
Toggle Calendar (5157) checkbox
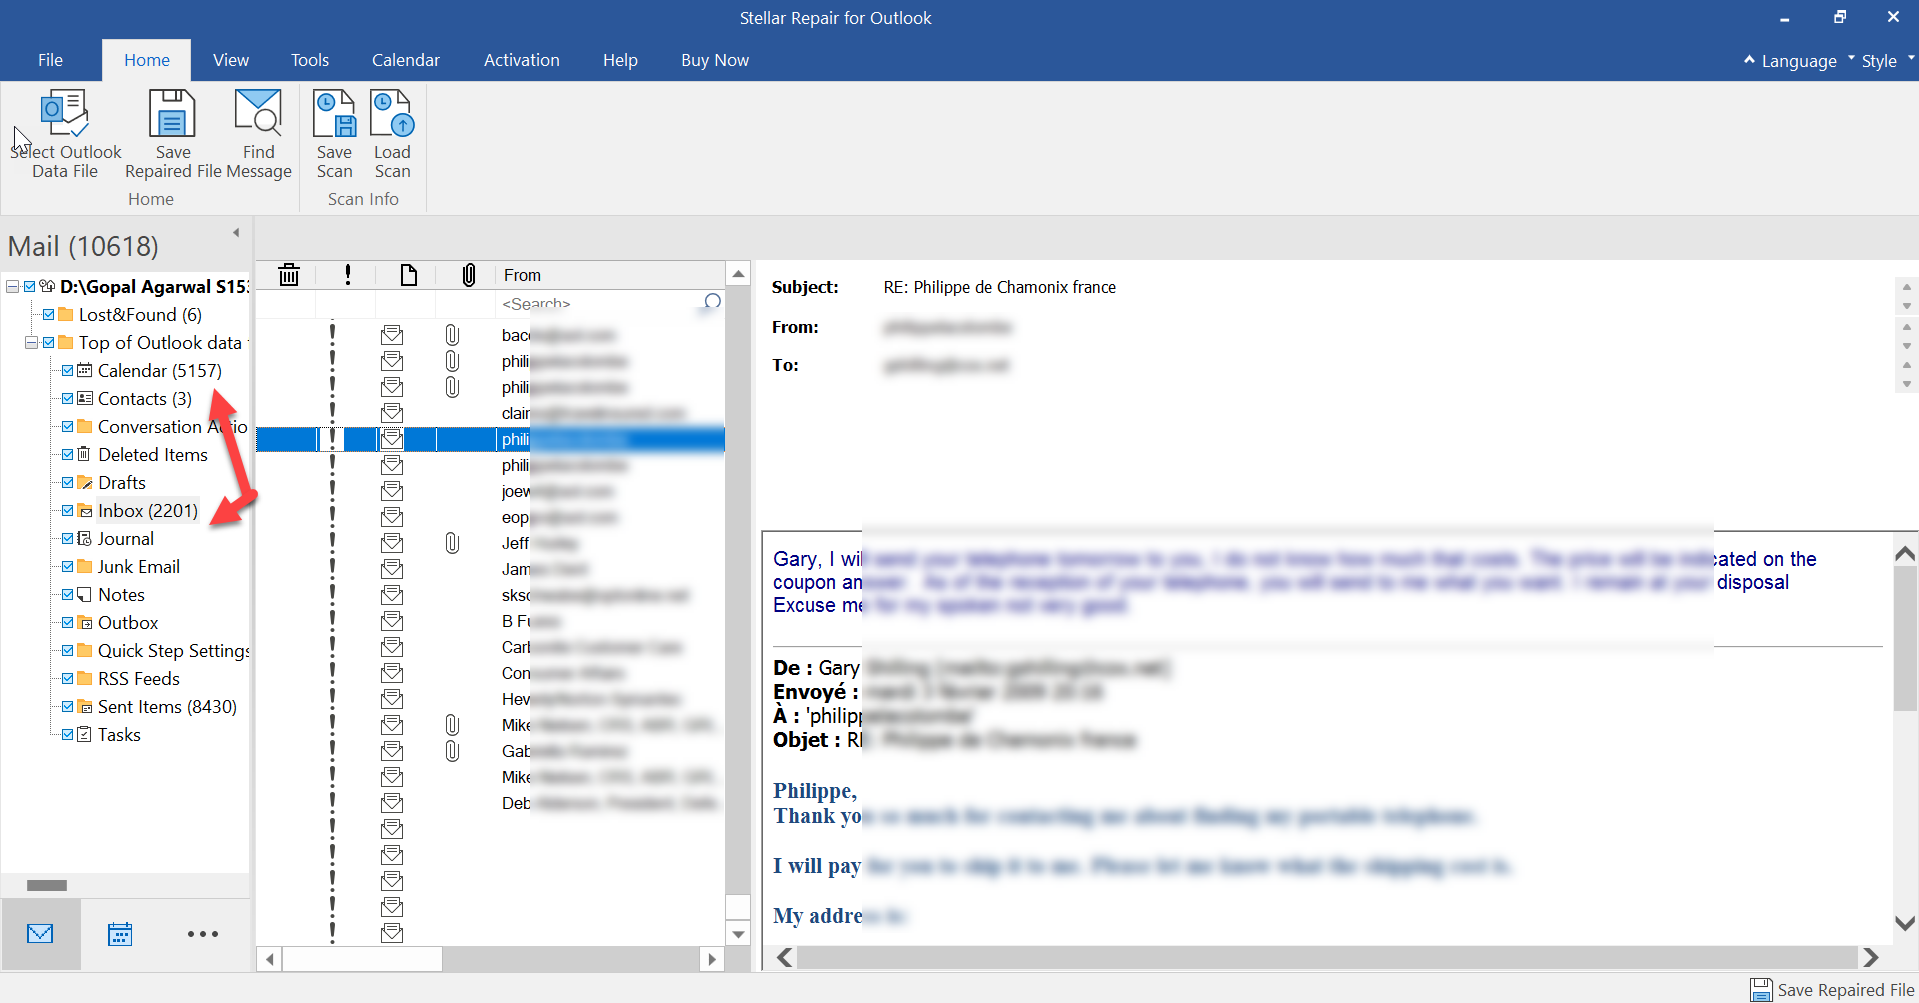pos(67,370)
